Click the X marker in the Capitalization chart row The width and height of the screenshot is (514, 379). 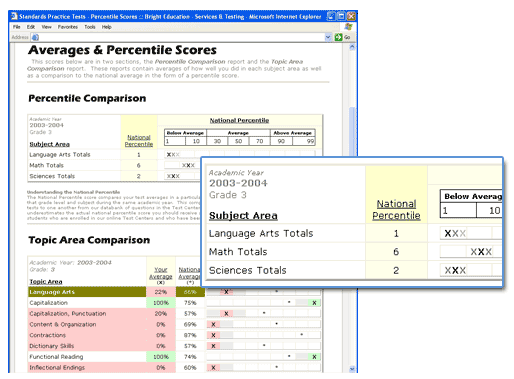314,303
